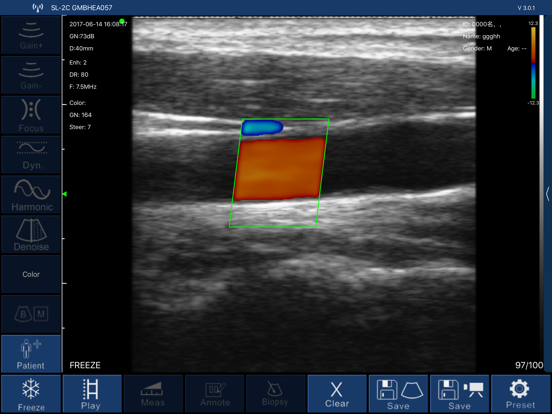Tap the Gain- button
The height and width of the screenshot is (414, 552).
[31, 75]
